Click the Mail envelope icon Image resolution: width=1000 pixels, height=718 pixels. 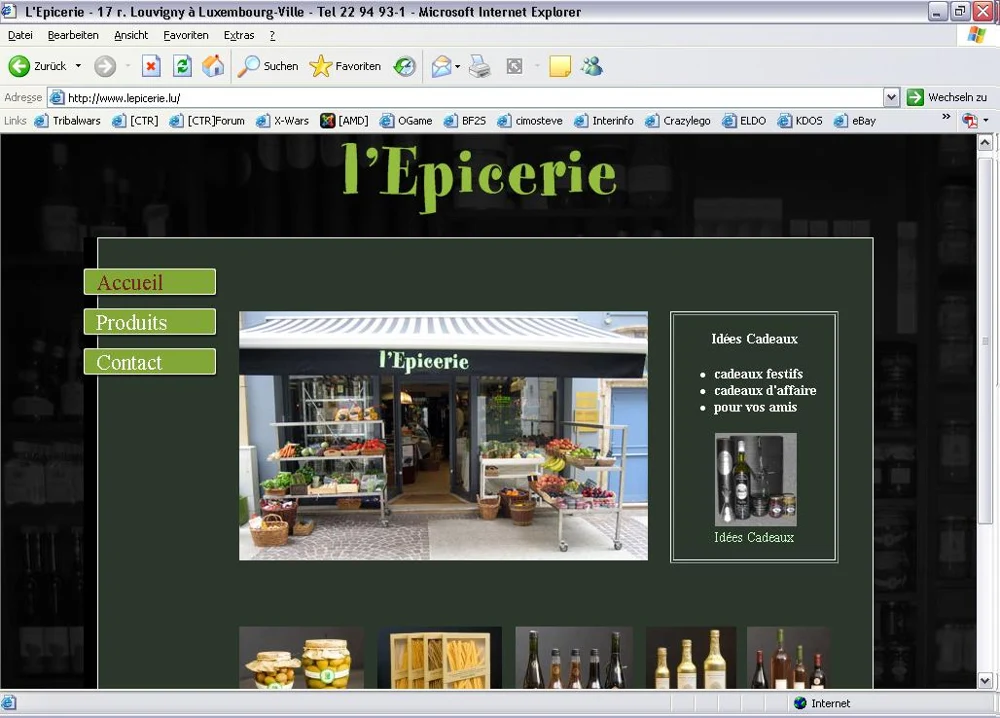[441, 66]
